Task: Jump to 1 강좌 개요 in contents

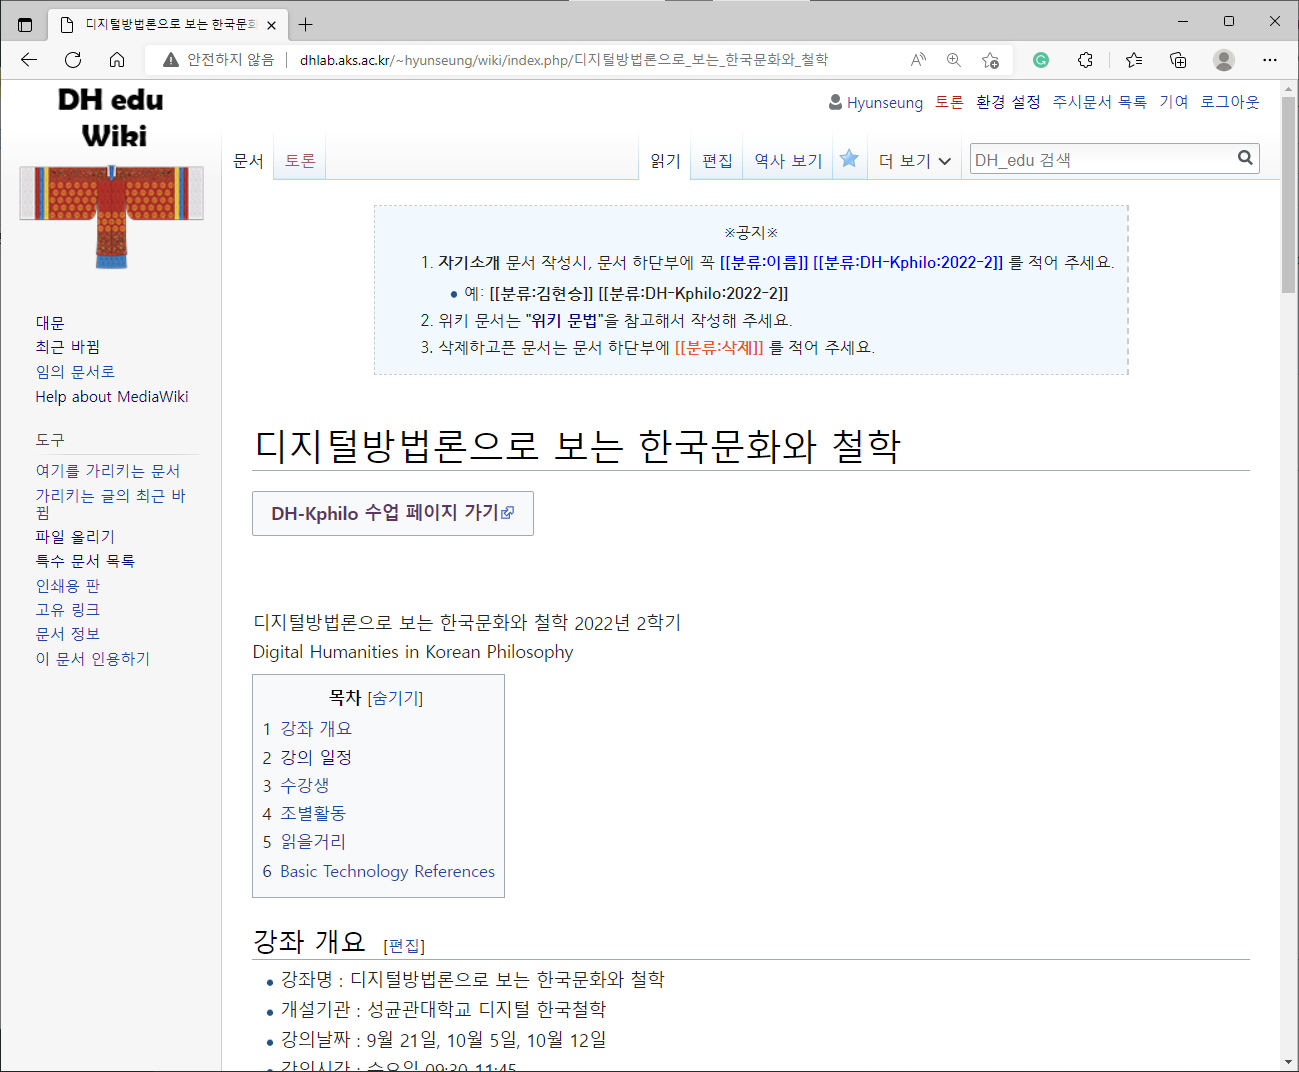Action: point(307,729)
